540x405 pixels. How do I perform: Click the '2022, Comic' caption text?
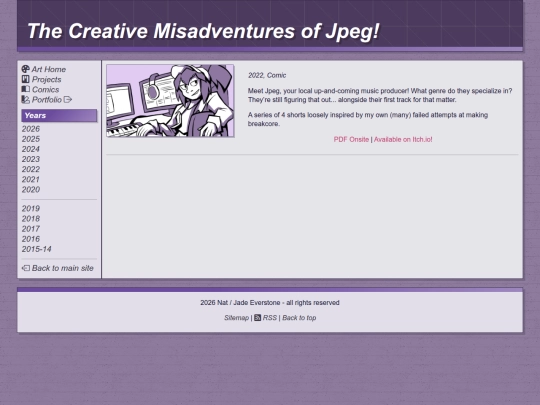267,75
